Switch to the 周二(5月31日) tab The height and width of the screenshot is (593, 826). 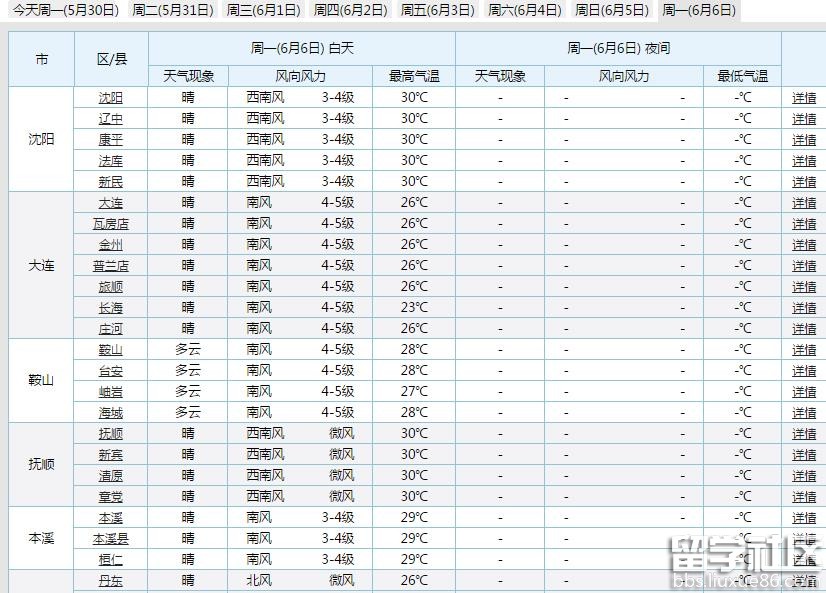(172, 11)
